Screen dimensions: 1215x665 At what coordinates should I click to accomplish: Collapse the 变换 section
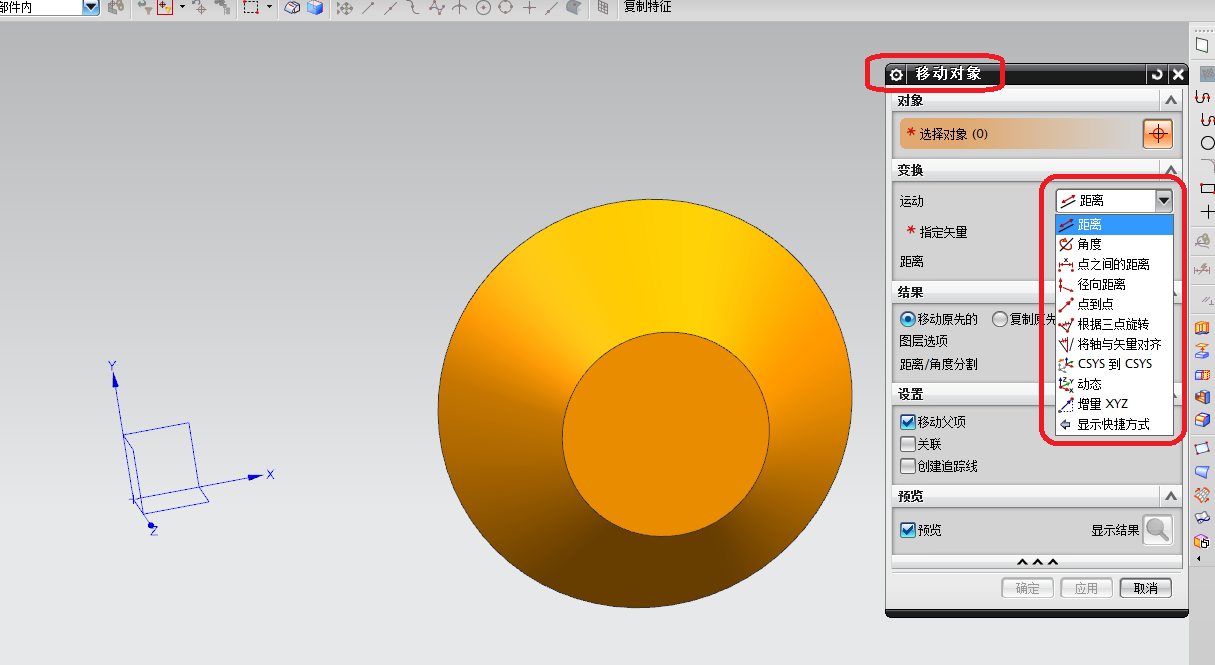tap(1170, 169)
